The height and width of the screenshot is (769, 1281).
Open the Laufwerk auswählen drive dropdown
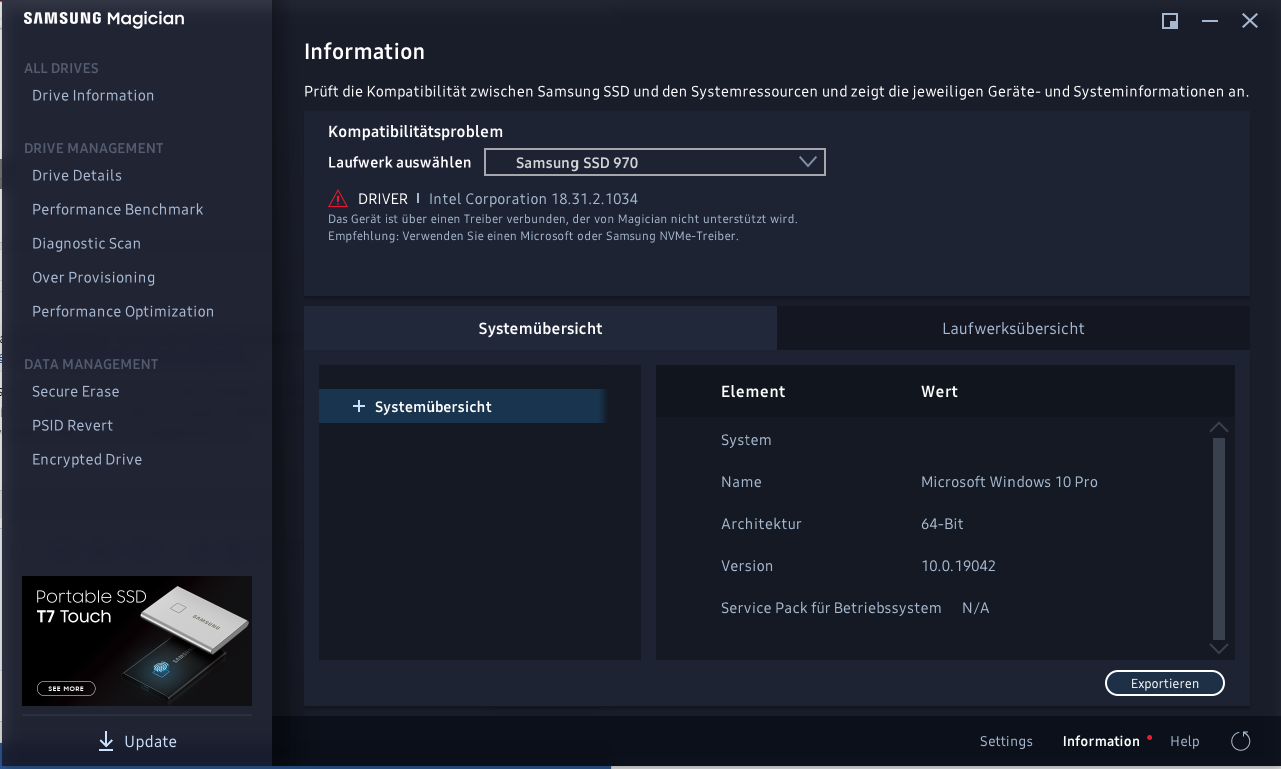pos(655,162)
